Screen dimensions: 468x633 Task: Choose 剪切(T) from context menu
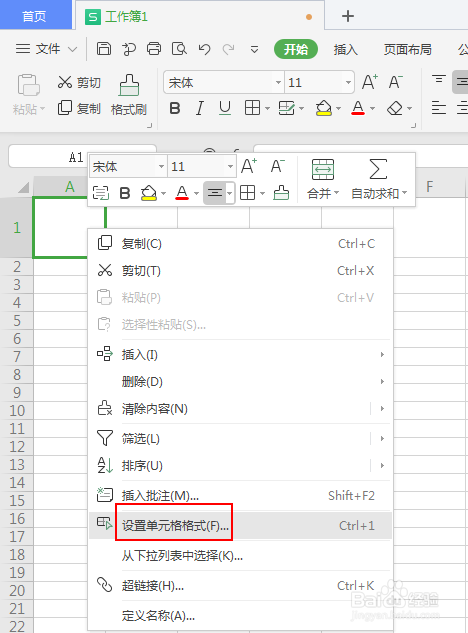point(240,270)
